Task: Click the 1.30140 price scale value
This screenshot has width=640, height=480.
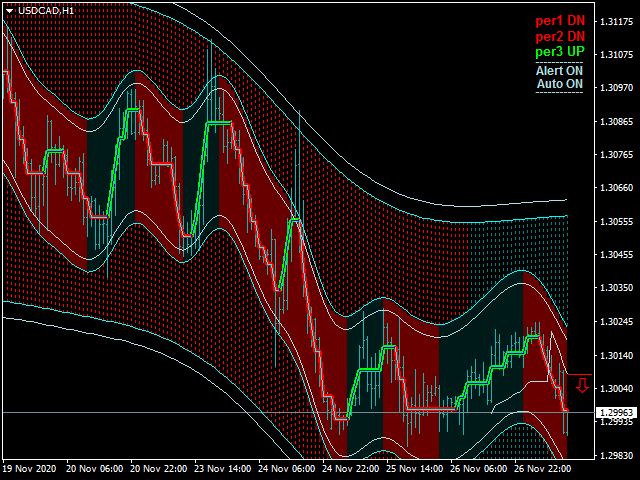Action: 616,356
